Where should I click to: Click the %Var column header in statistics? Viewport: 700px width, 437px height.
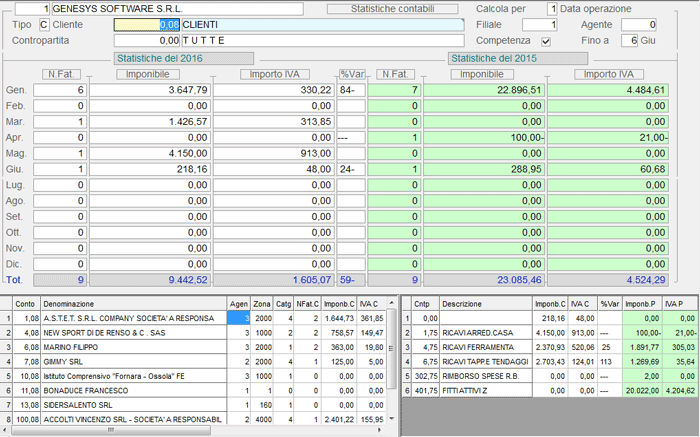click(x=352, y=74)
